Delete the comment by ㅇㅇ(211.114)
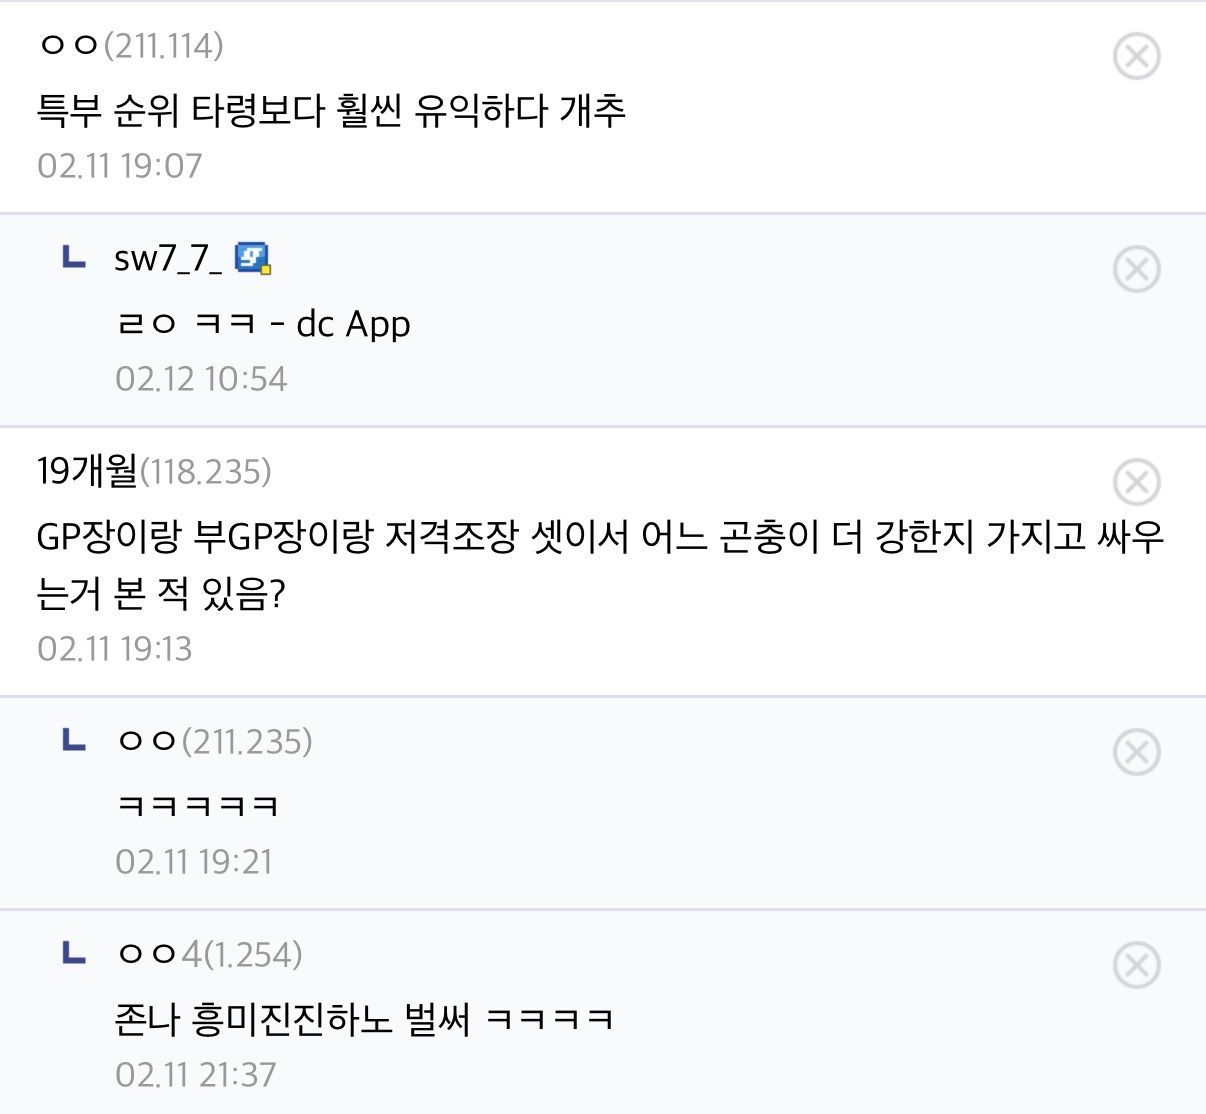The width and height of the screenshot is (1206, 1114). (1136, 56)
